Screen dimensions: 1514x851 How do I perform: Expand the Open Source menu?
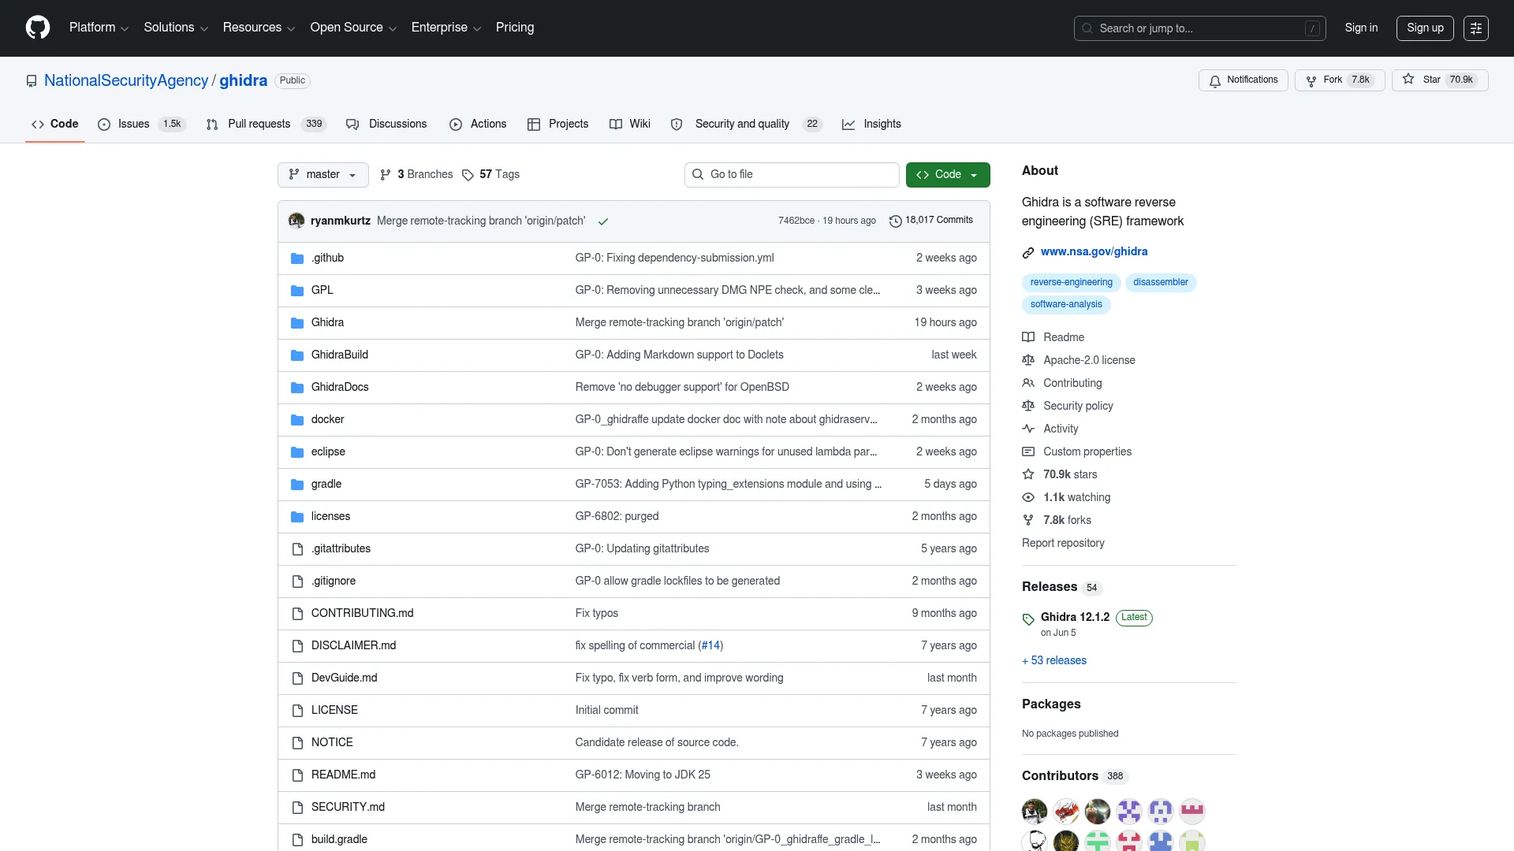coord(353,27)
